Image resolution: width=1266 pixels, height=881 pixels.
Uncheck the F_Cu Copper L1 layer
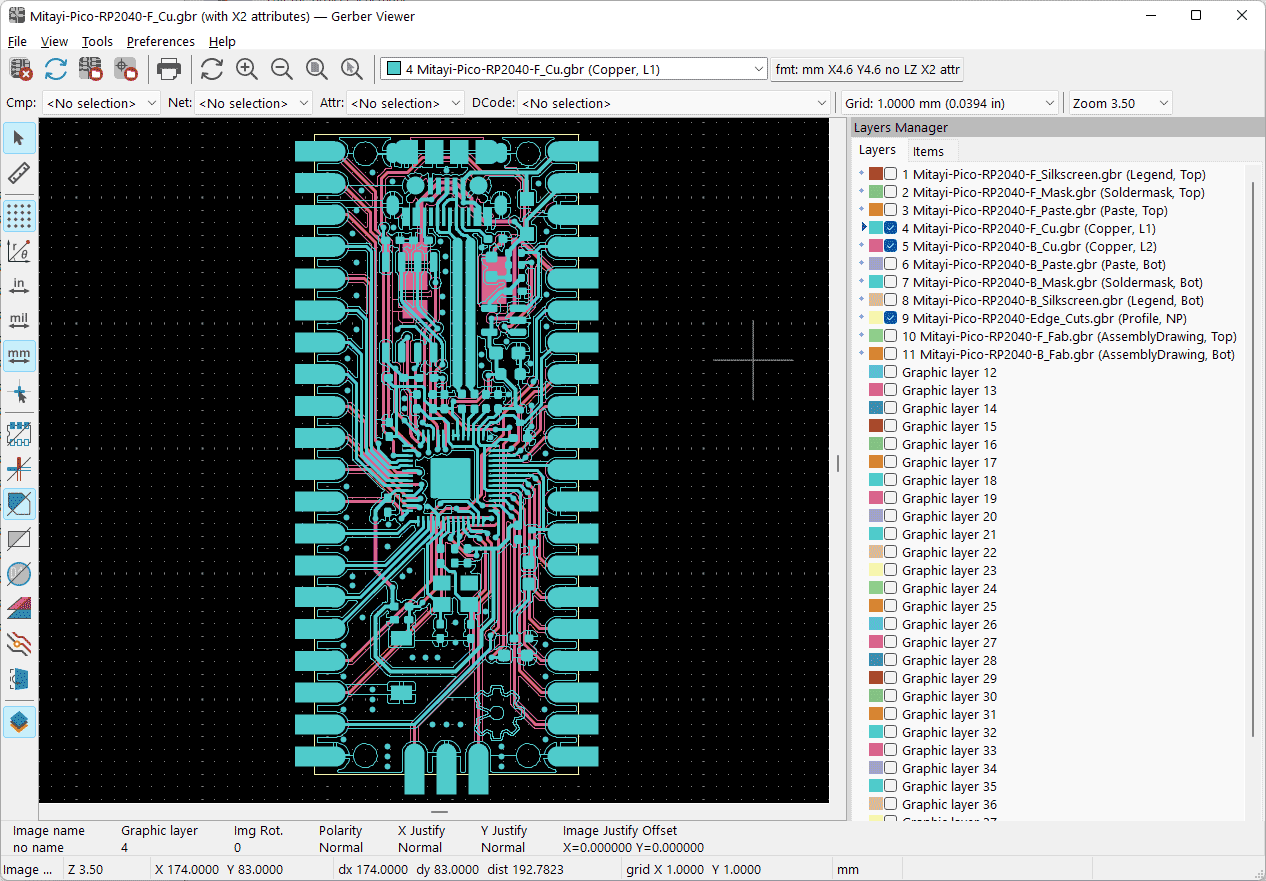[890, 228]
